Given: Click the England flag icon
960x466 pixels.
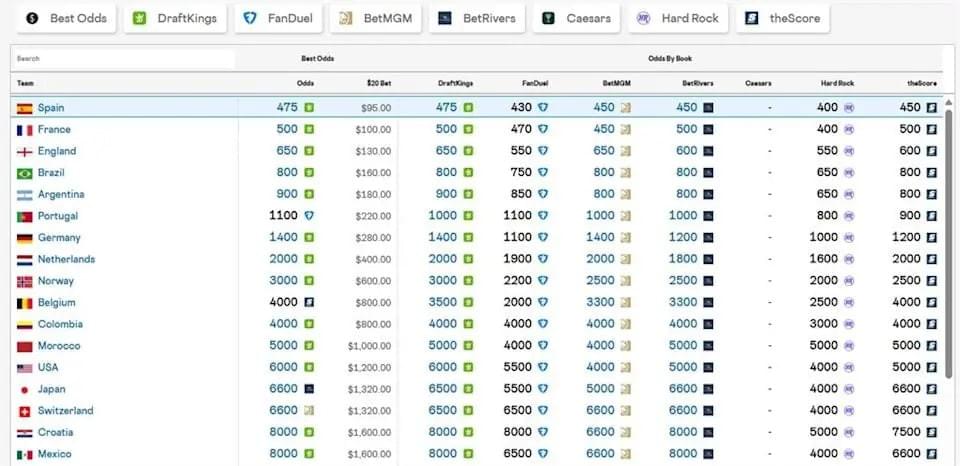Looking at the screenshot, I should pyautogui.click(x=24, y=152).
